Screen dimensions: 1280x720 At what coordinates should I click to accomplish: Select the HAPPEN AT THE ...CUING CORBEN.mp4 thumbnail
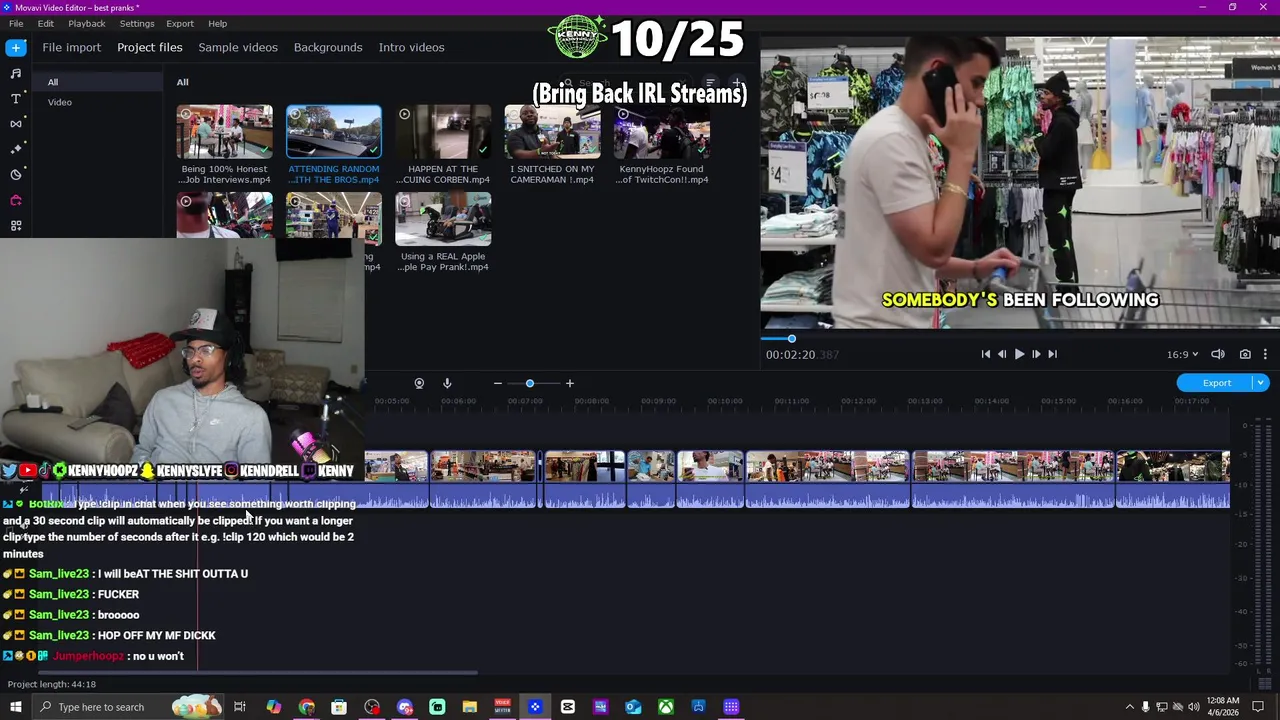[x=443, y=131]
